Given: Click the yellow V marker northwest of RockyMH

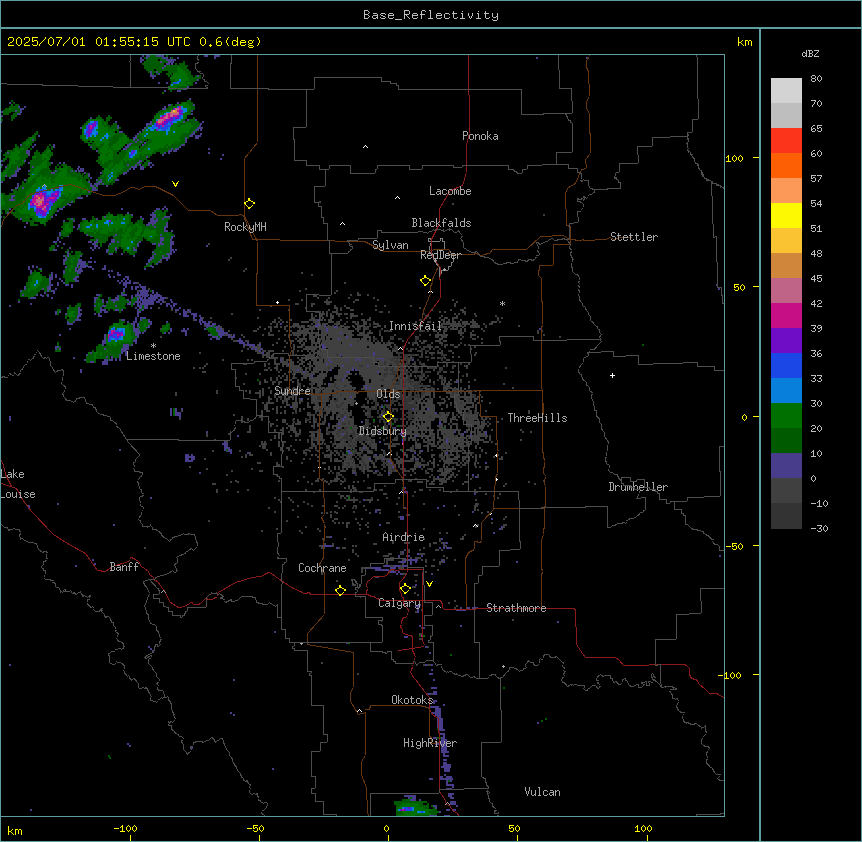Looking at the screenshot, I should 175,184.
